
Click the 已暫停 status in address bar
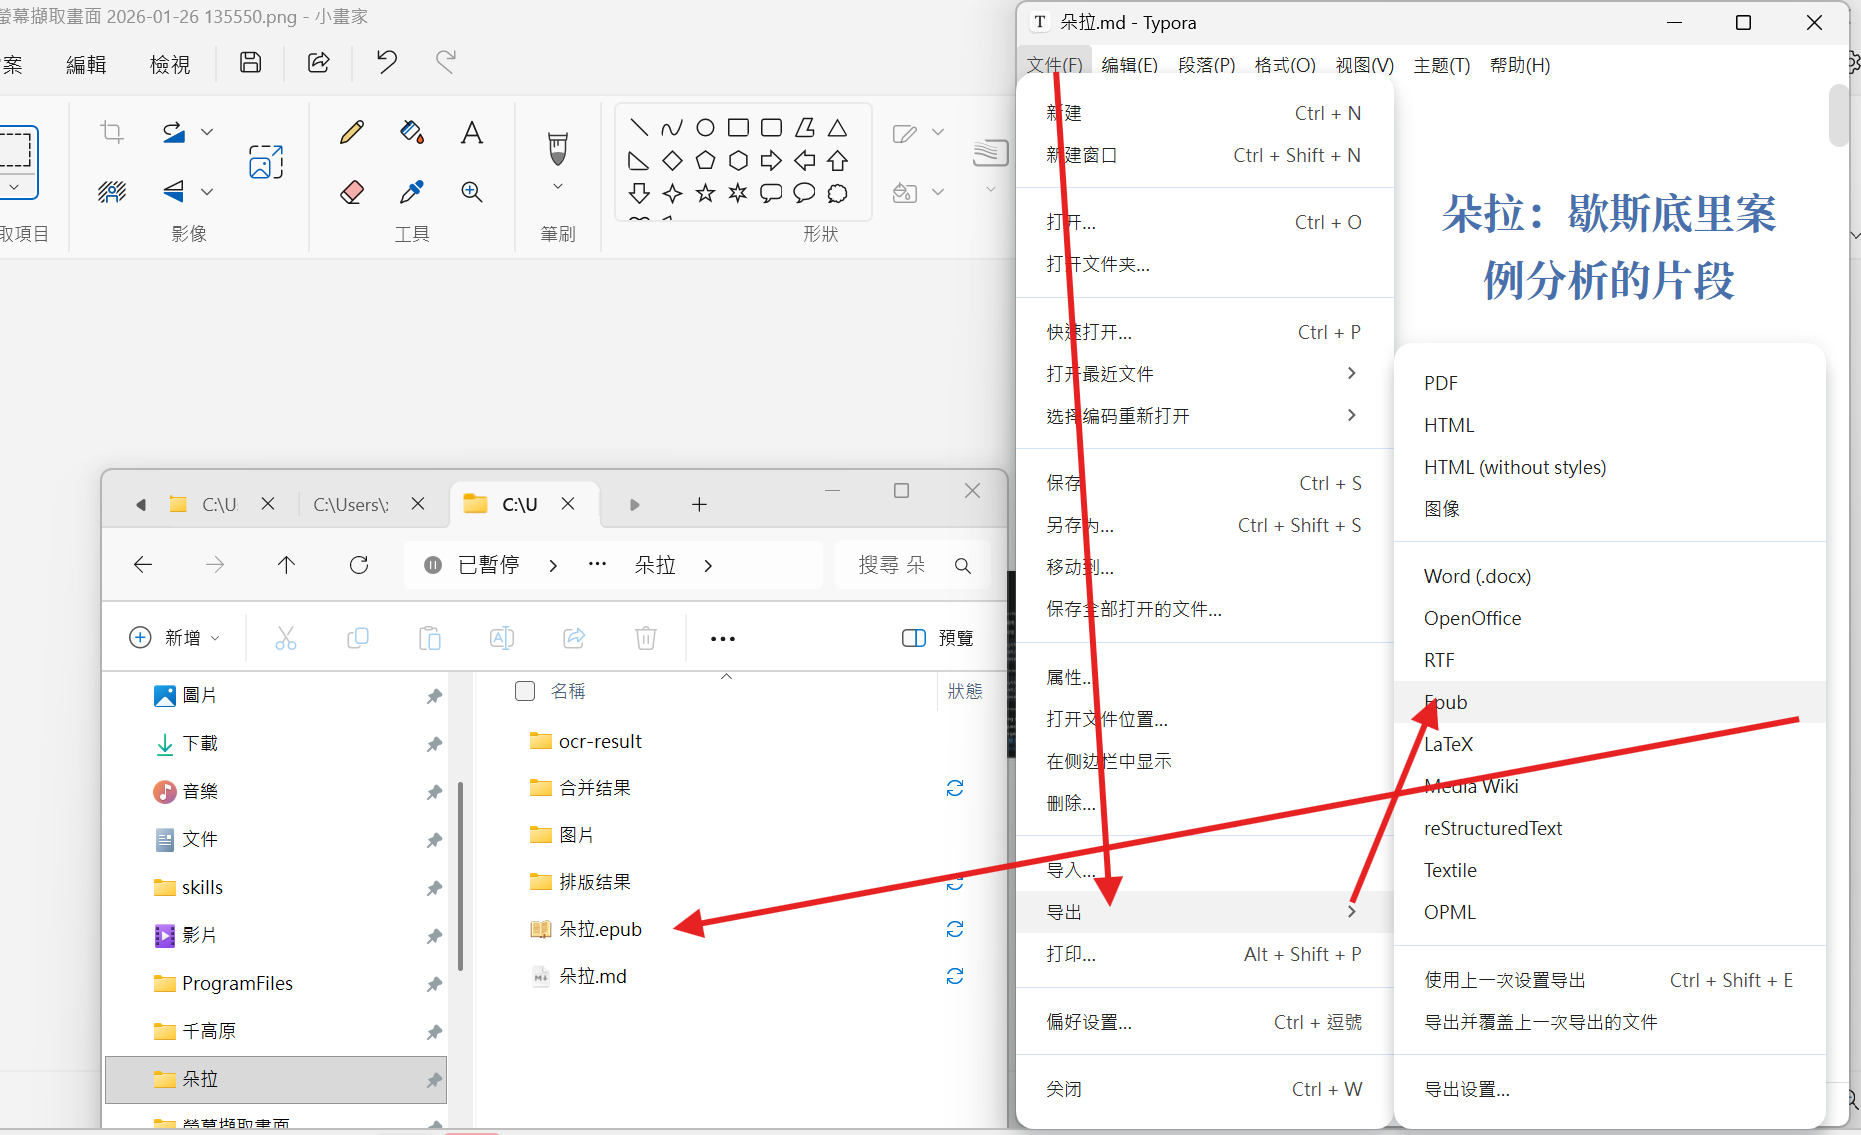(x=488, y=565)
